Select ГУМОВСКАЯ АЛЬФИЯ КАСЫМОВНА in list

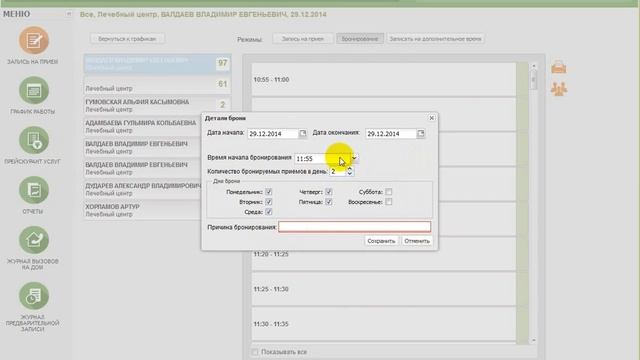(x=158, y=105)
